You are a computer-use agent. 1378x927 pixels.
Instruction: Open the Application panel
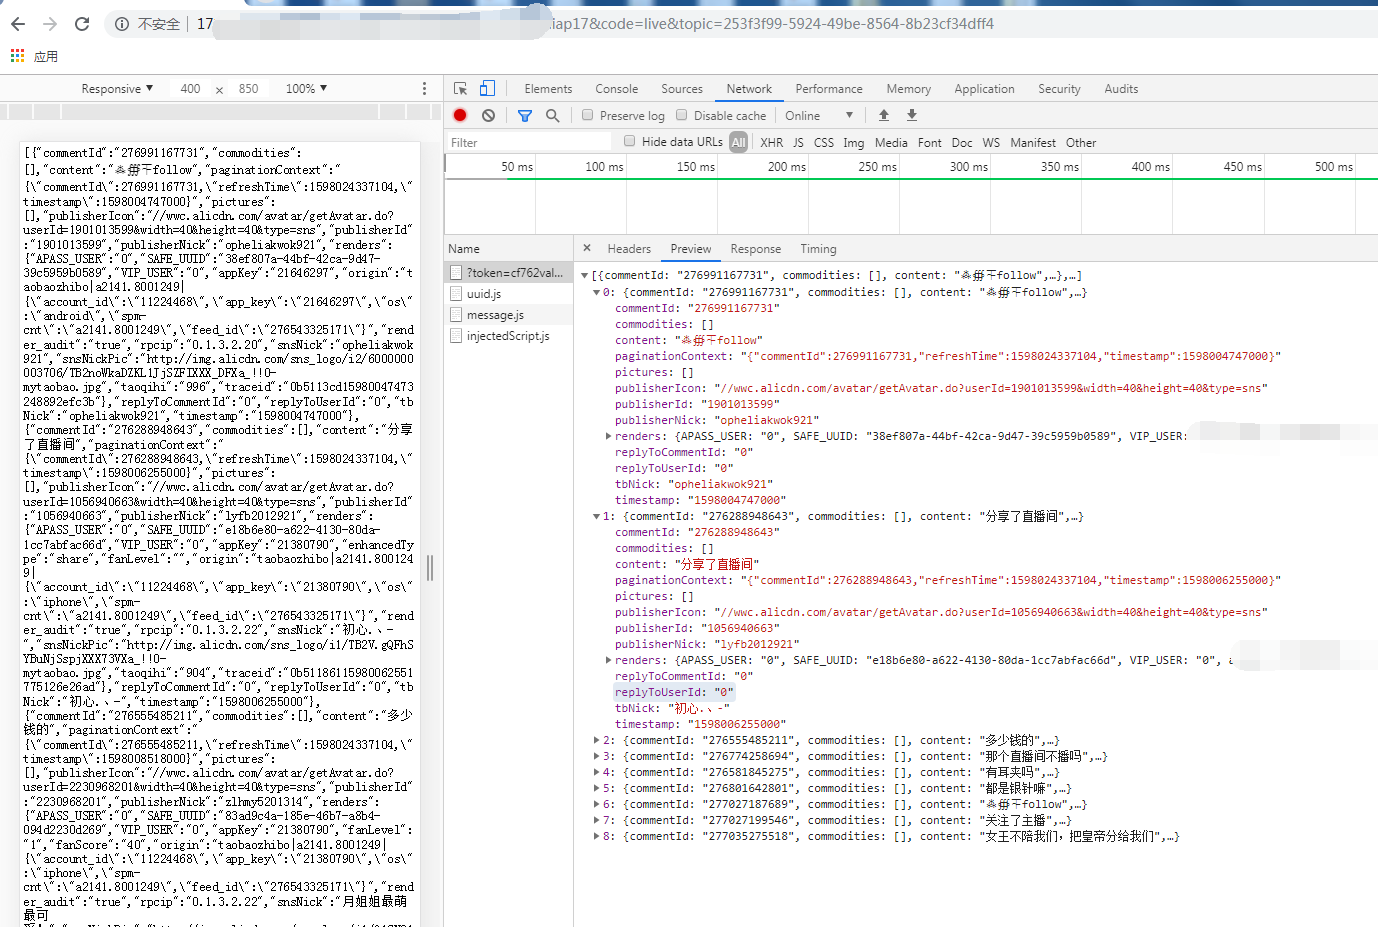pos(984,89)
